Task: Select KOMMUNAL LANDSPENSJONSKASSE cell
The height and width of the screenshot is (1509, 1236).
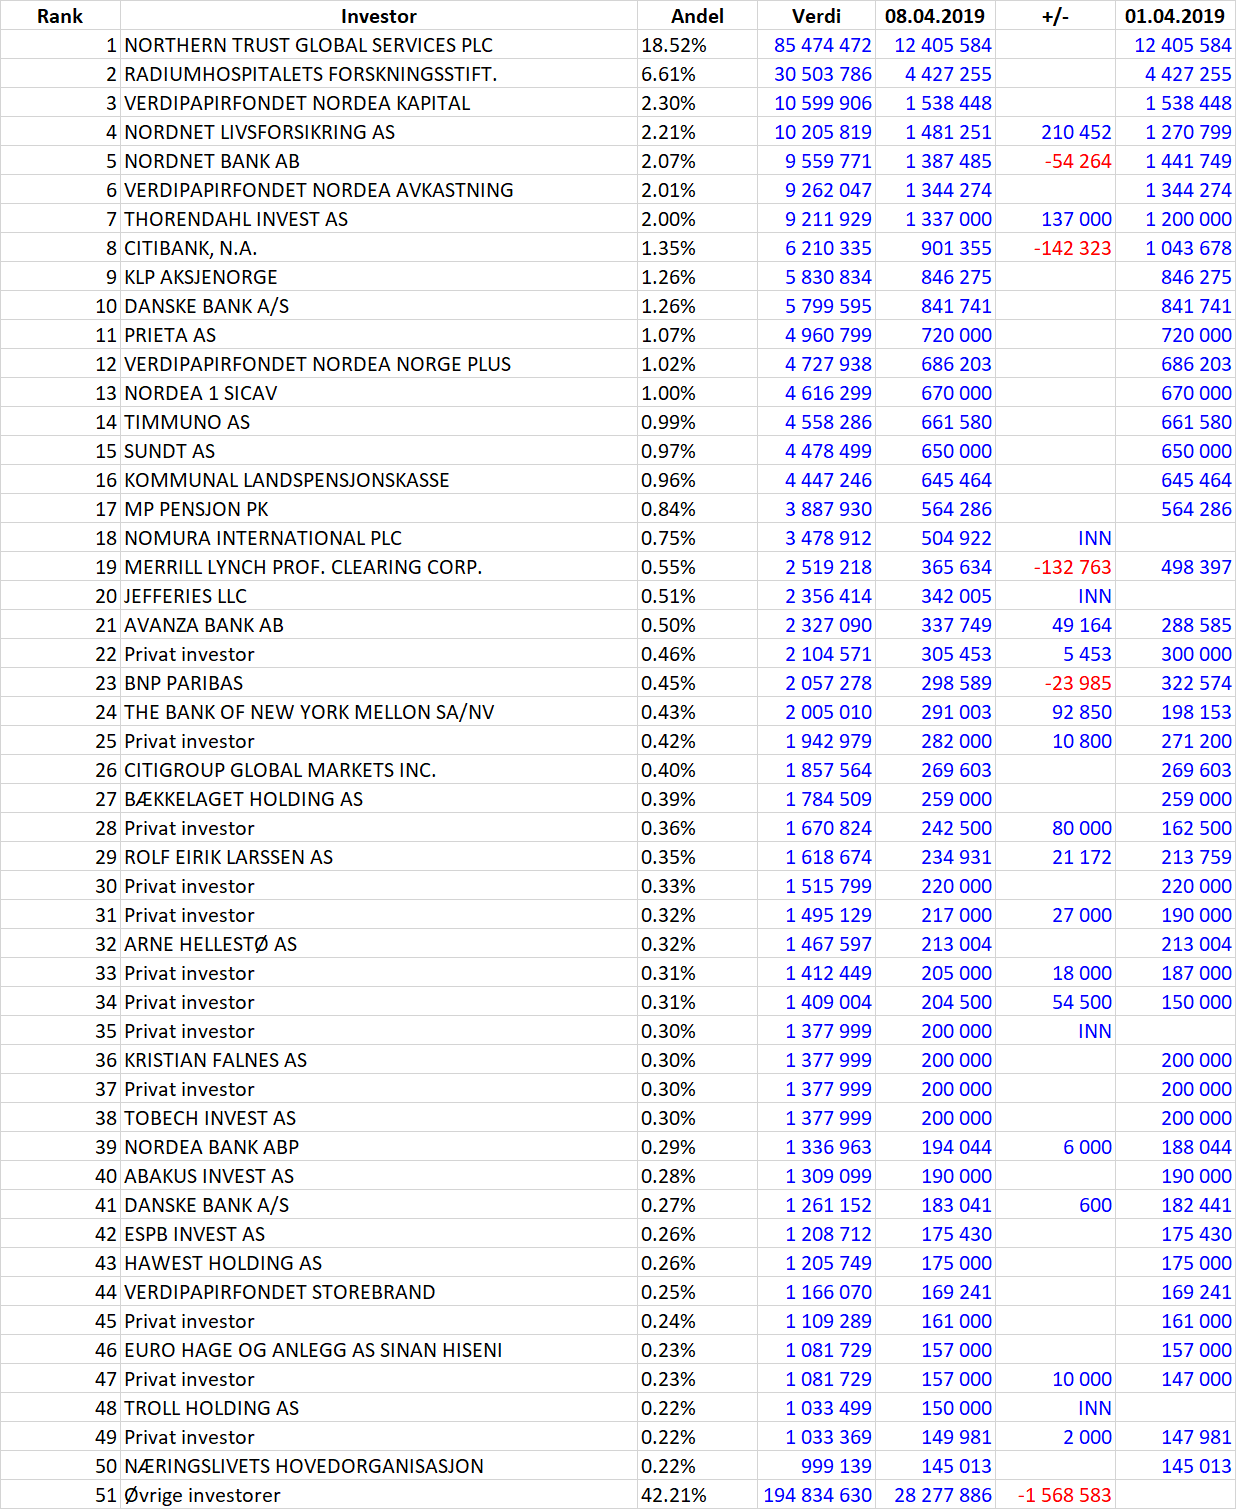Action: [378, 480]
